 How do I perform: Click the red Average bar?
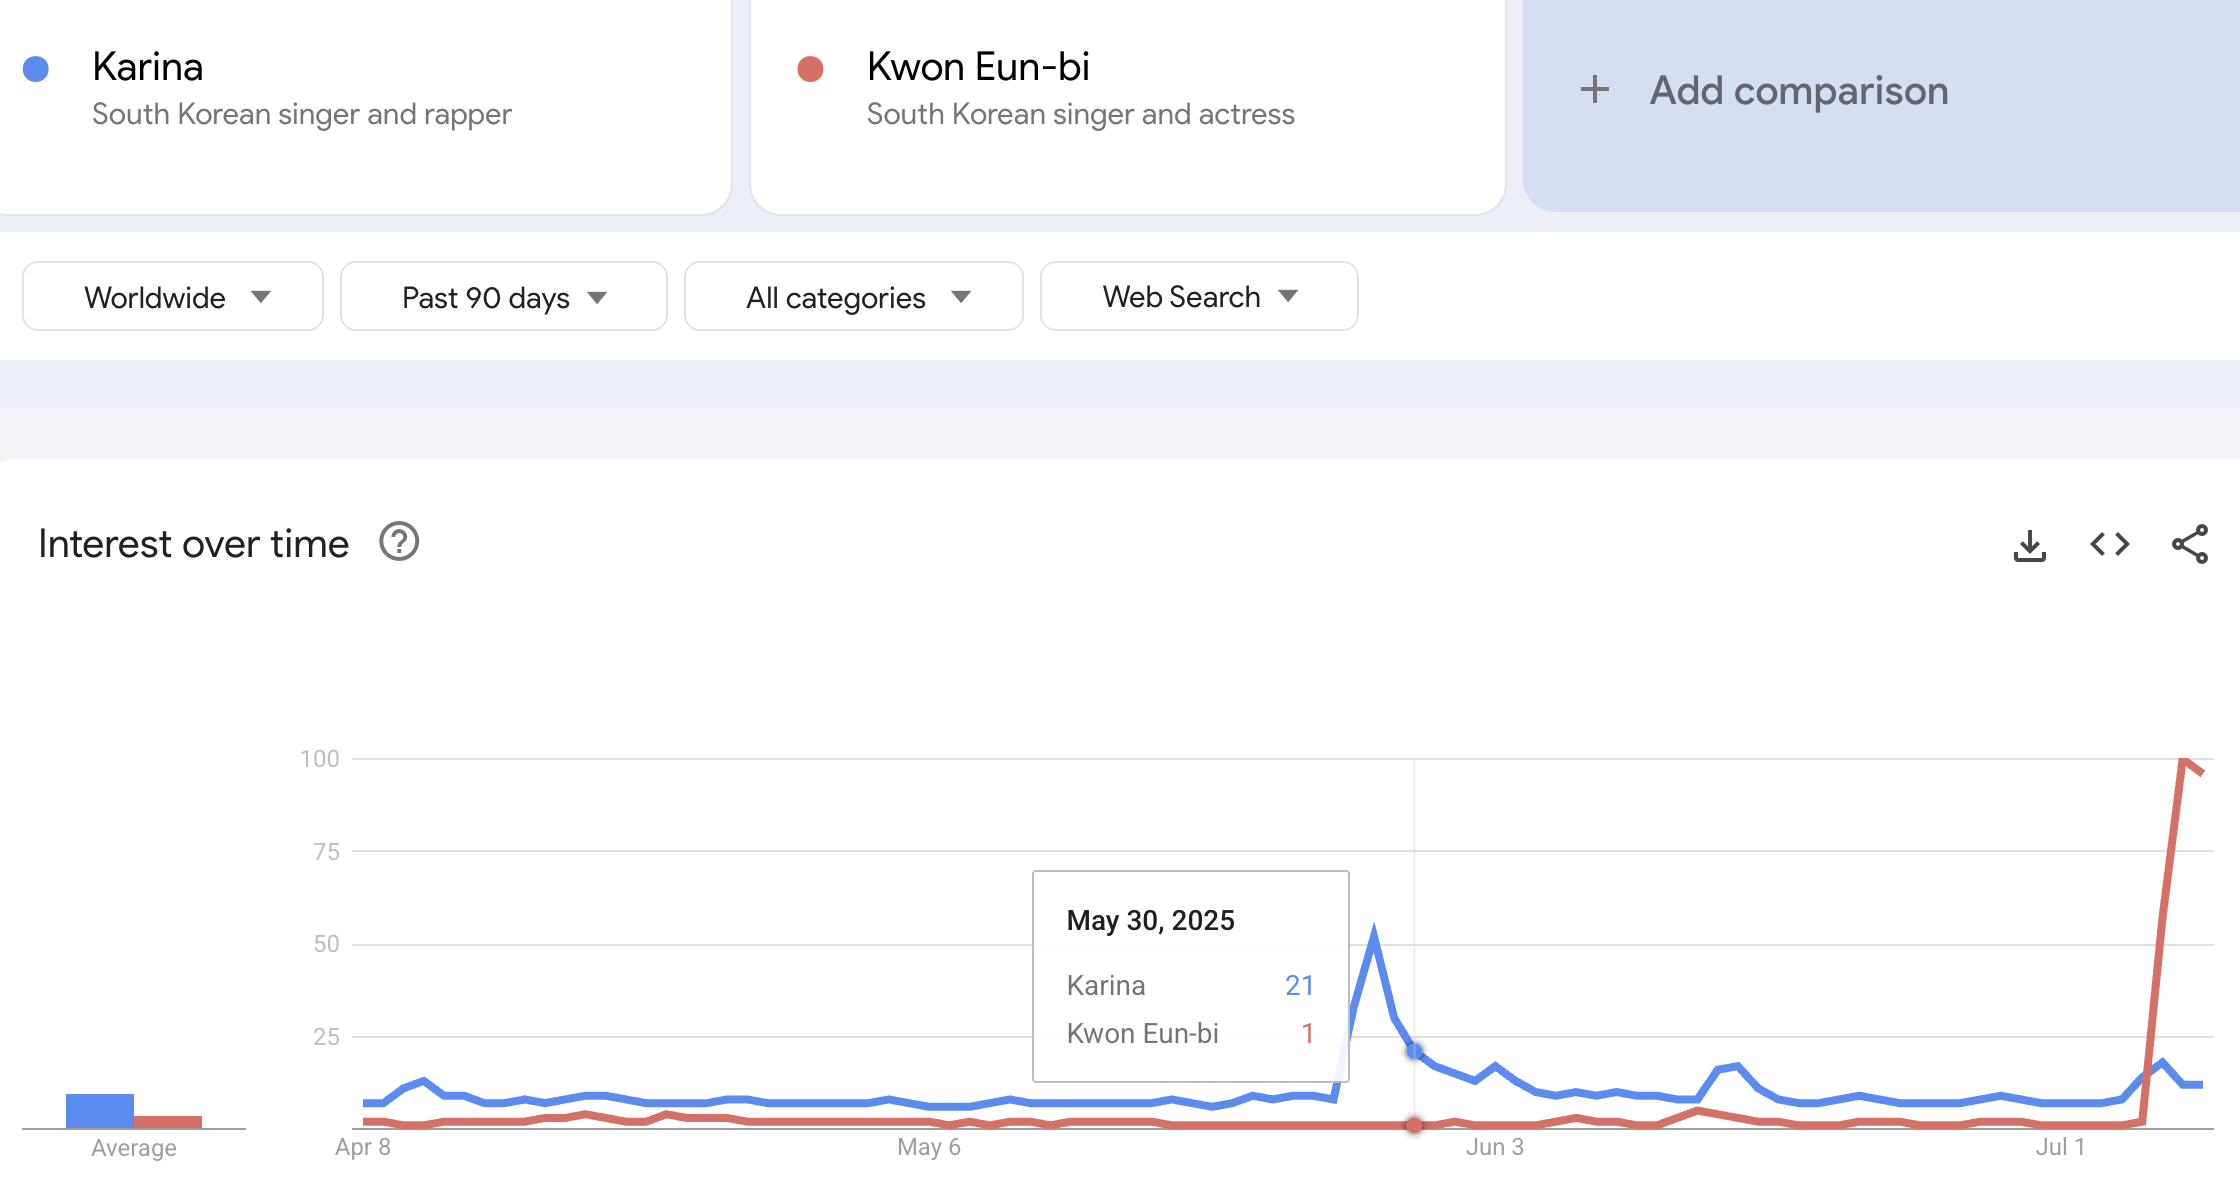click(x=168, y=1122)
